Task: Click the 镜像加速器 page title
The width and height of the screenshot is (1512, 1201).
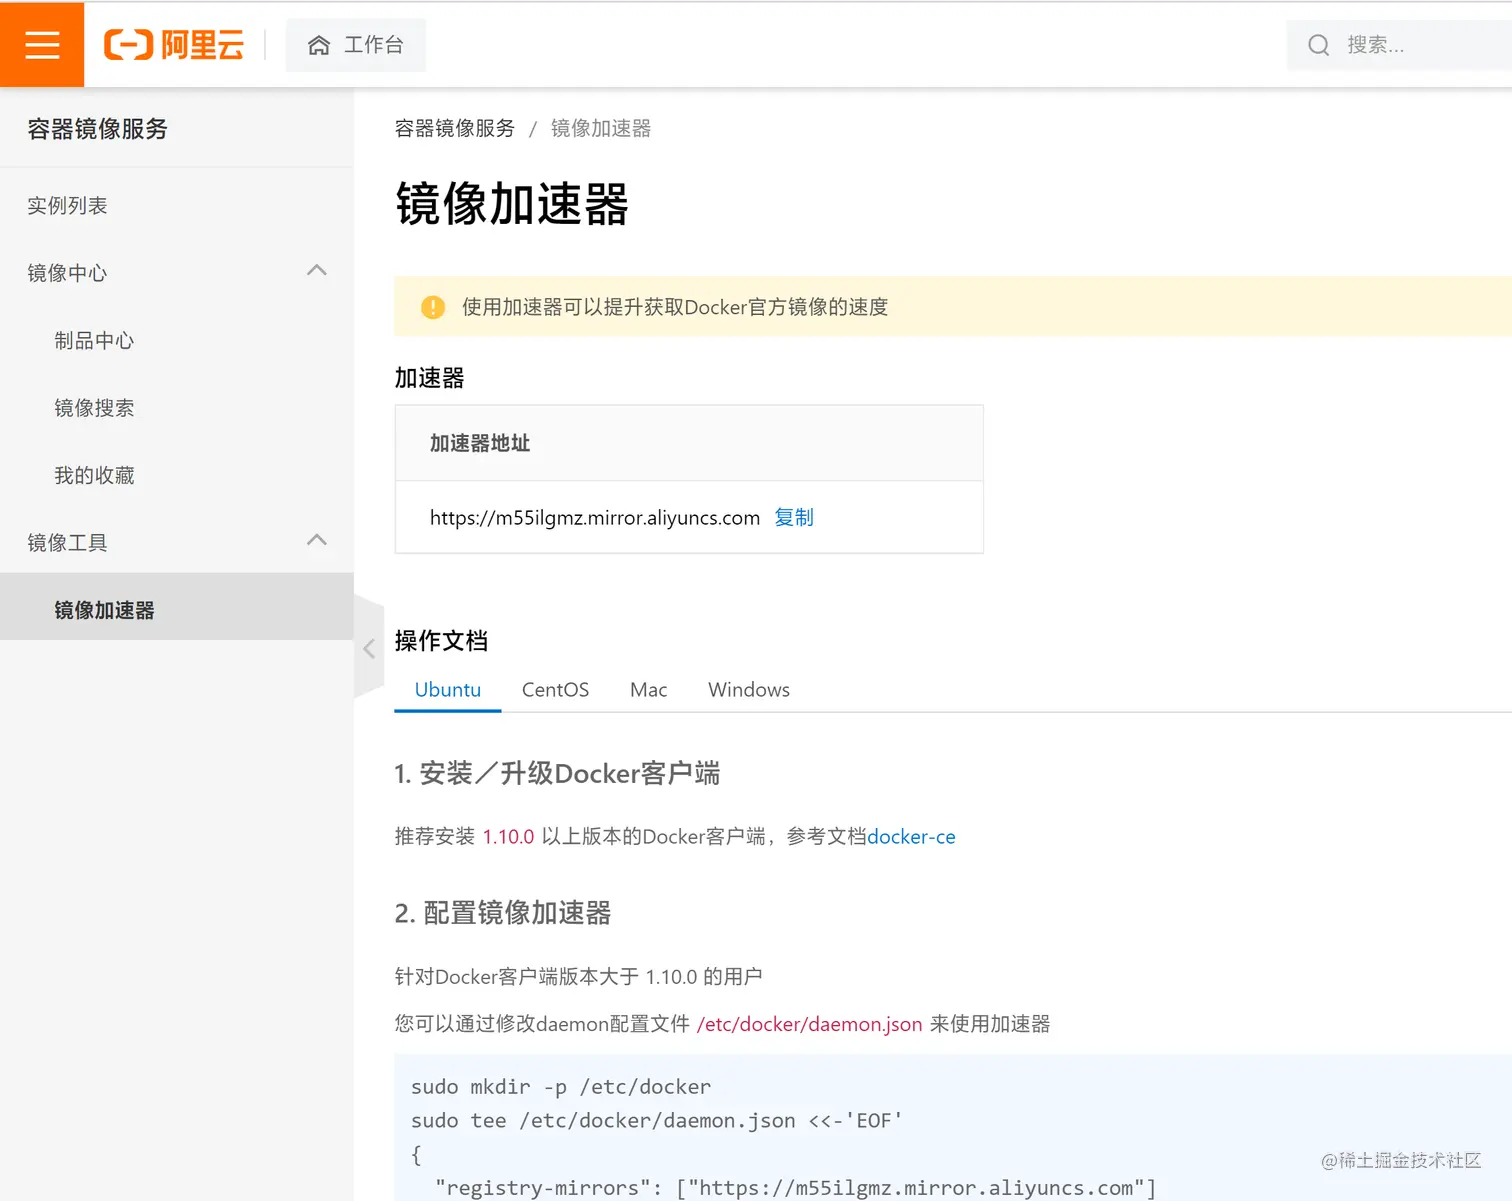Action: tap(512, 204)
